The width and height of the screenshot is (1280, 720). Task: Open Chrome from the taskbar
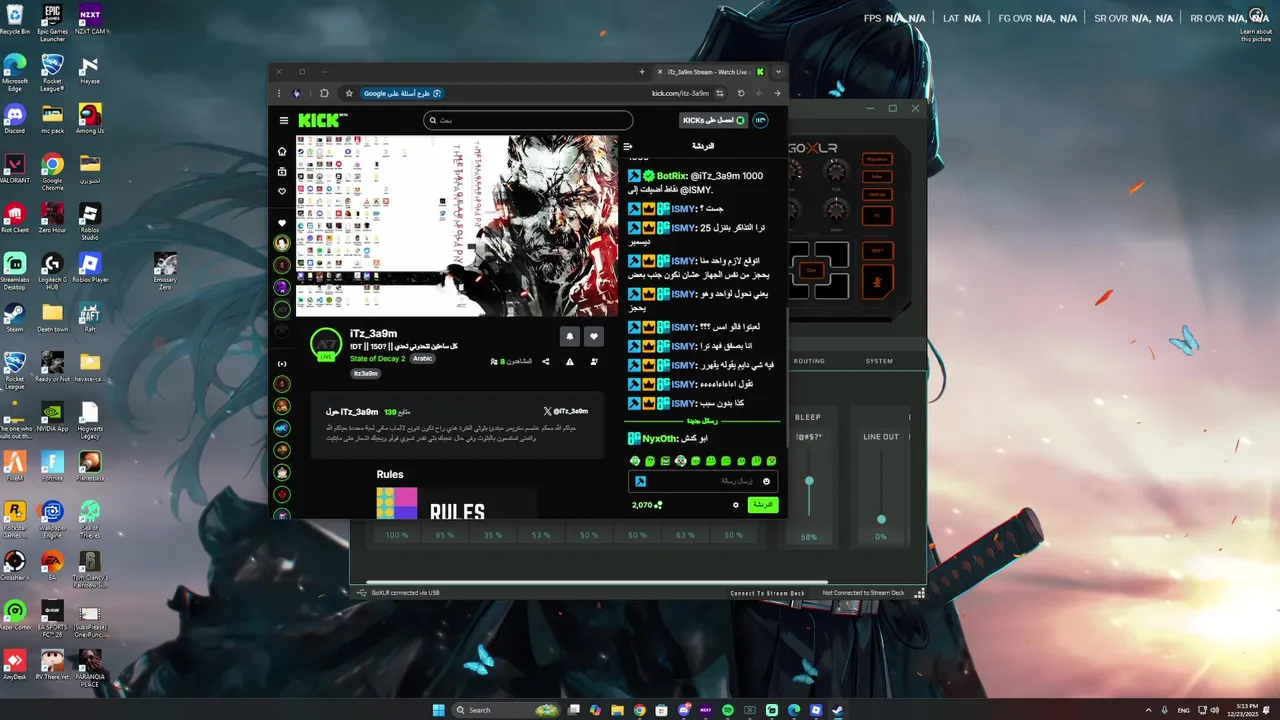click(639, 710)
